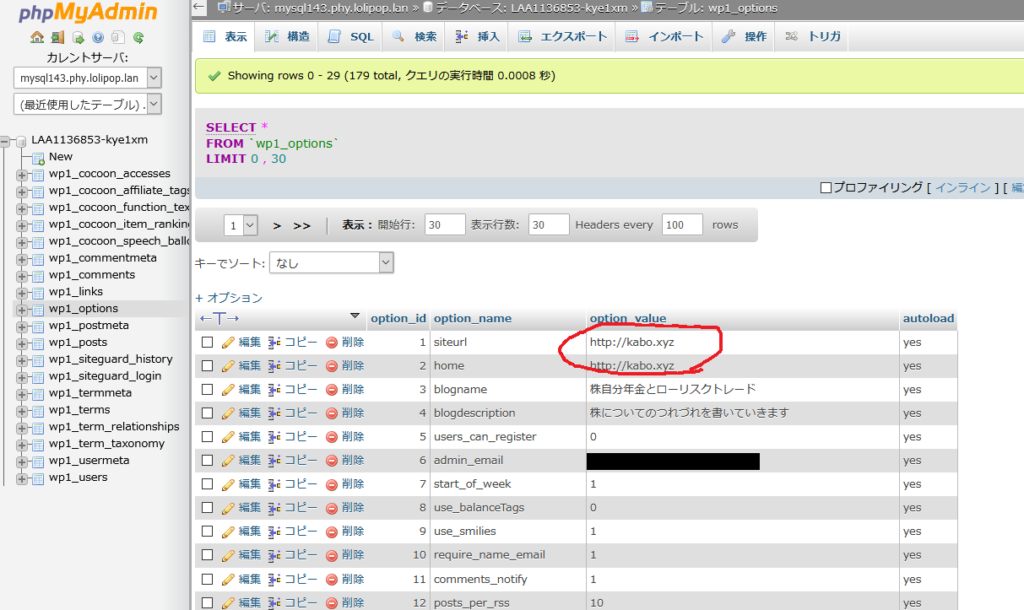Expand the wp1_comments table tree node
Screen dimensions: 1024x610
(x=22, y=275)
